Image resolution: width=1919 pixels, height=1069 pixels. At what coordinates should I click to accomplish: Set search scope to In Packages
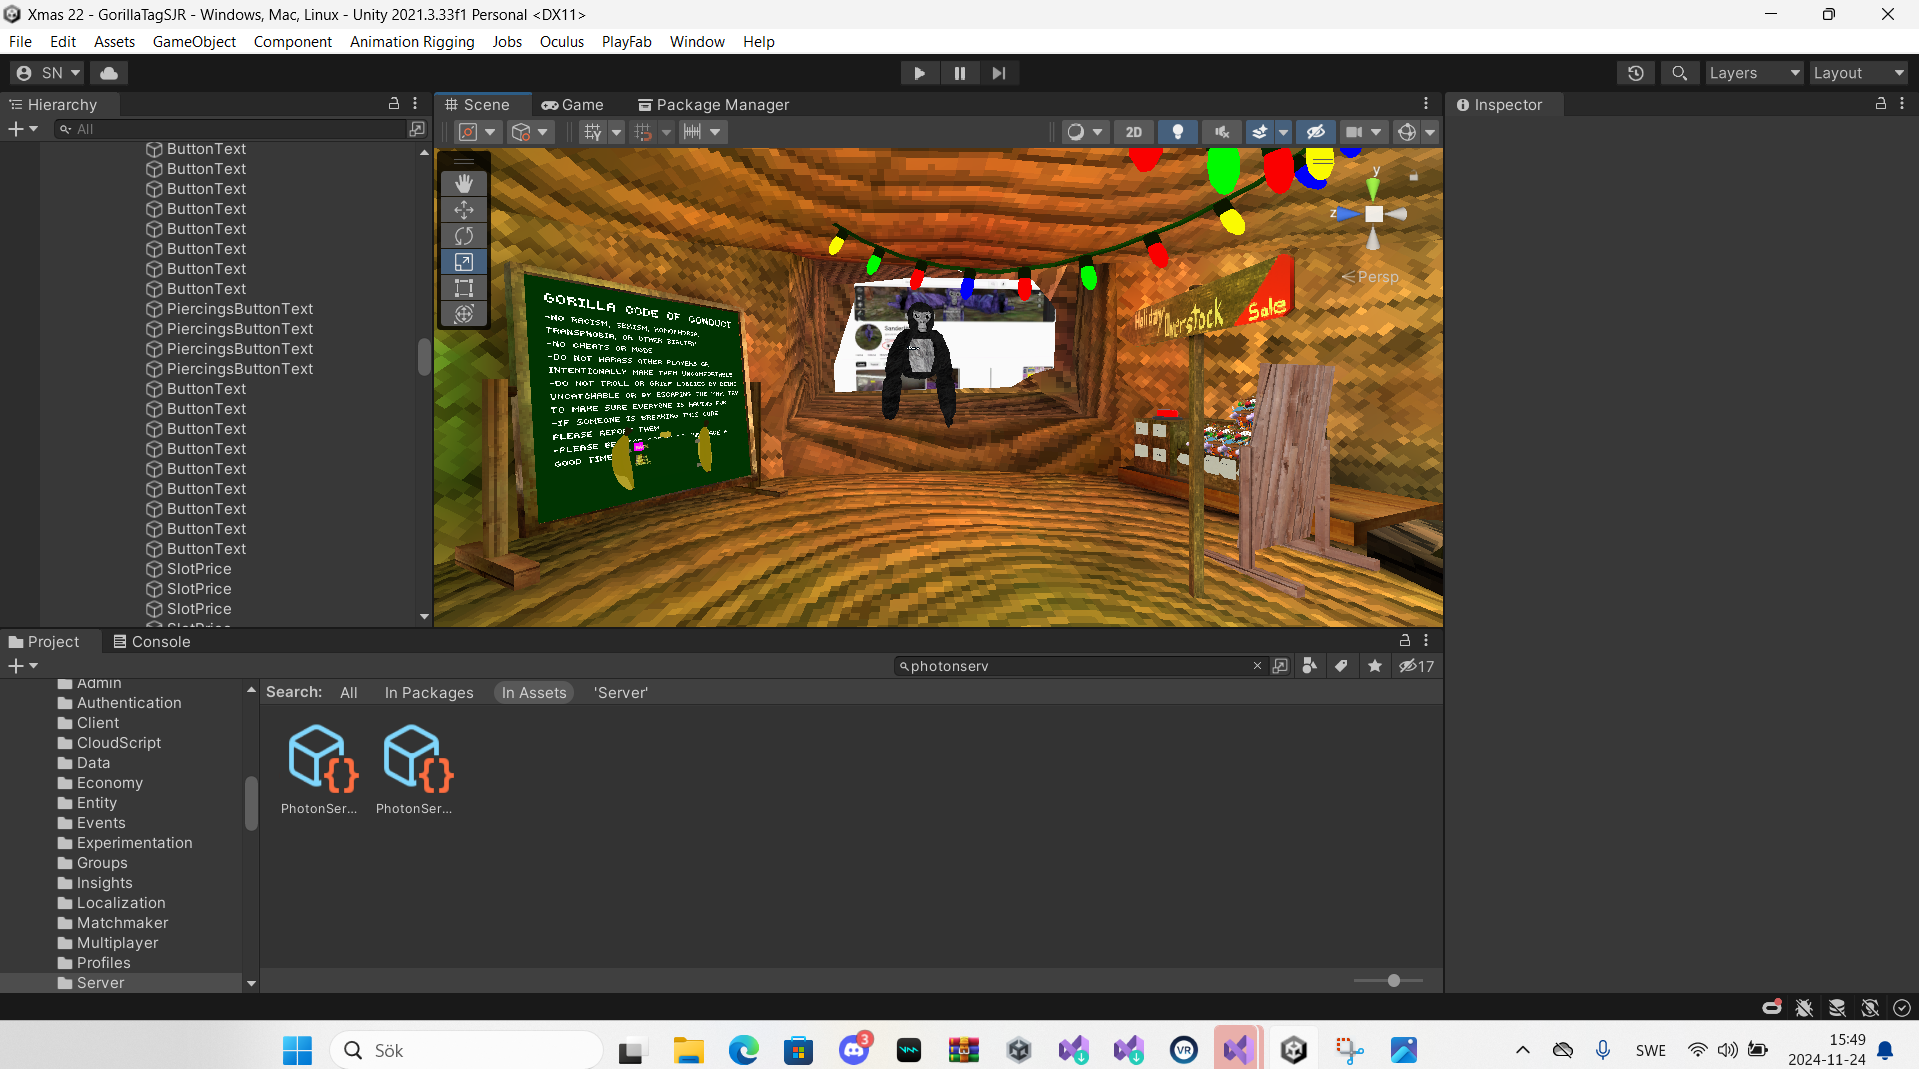click(x=429, y=692)
